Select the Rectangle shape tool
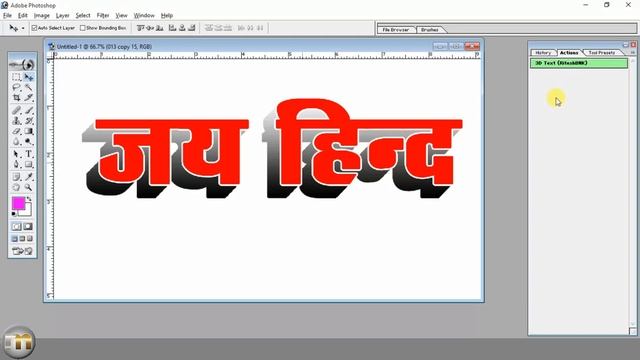640x360 pixels. click(x=29, y=164)
